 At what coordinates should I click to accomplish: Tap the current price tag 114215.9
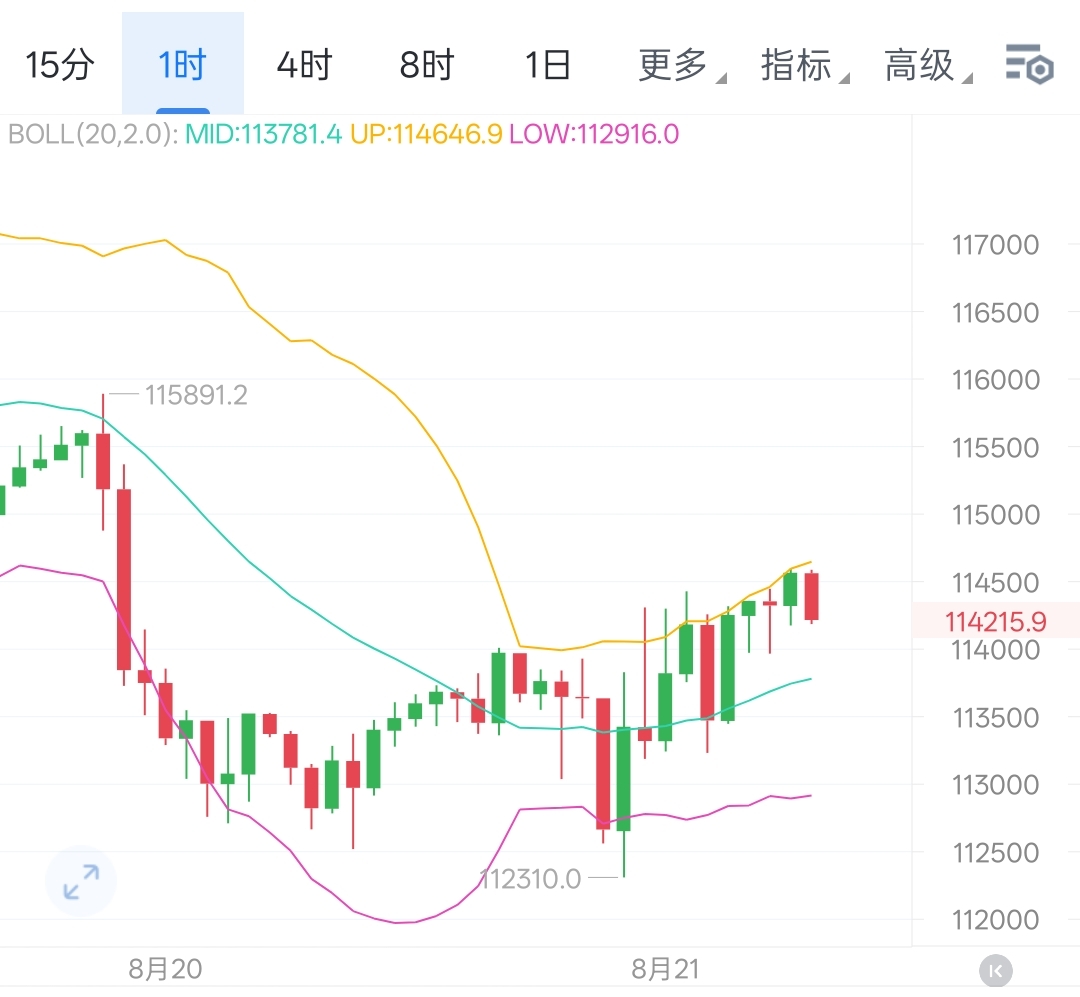(995, 622)
